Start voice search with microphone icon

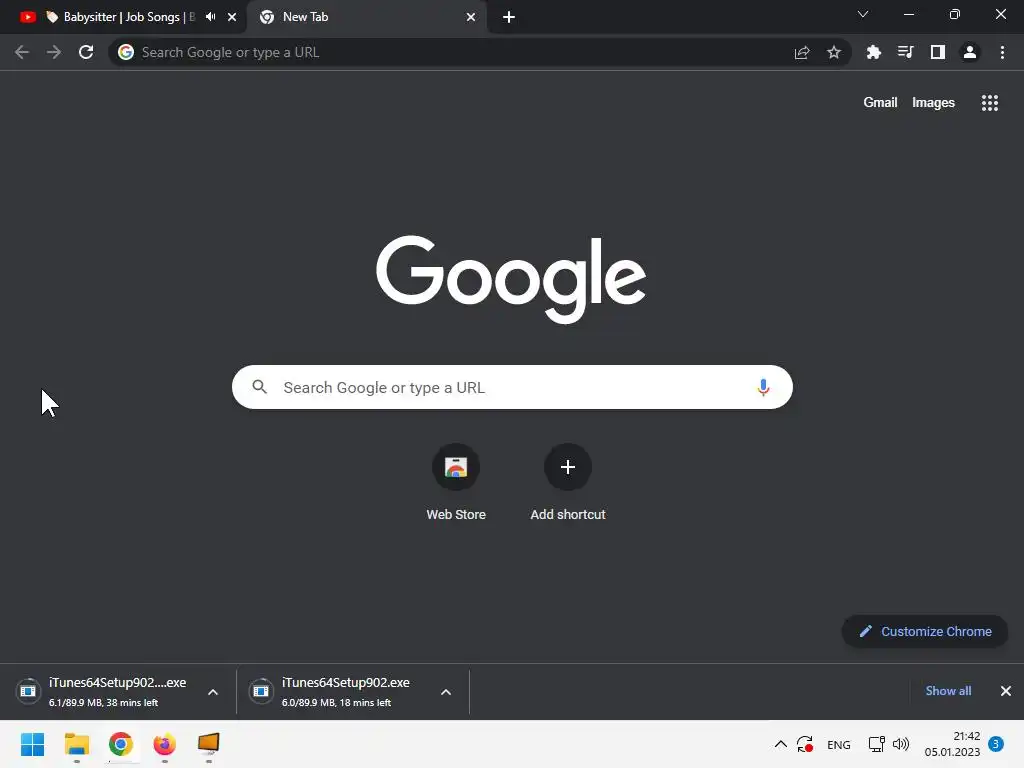(x=763, y=387)
